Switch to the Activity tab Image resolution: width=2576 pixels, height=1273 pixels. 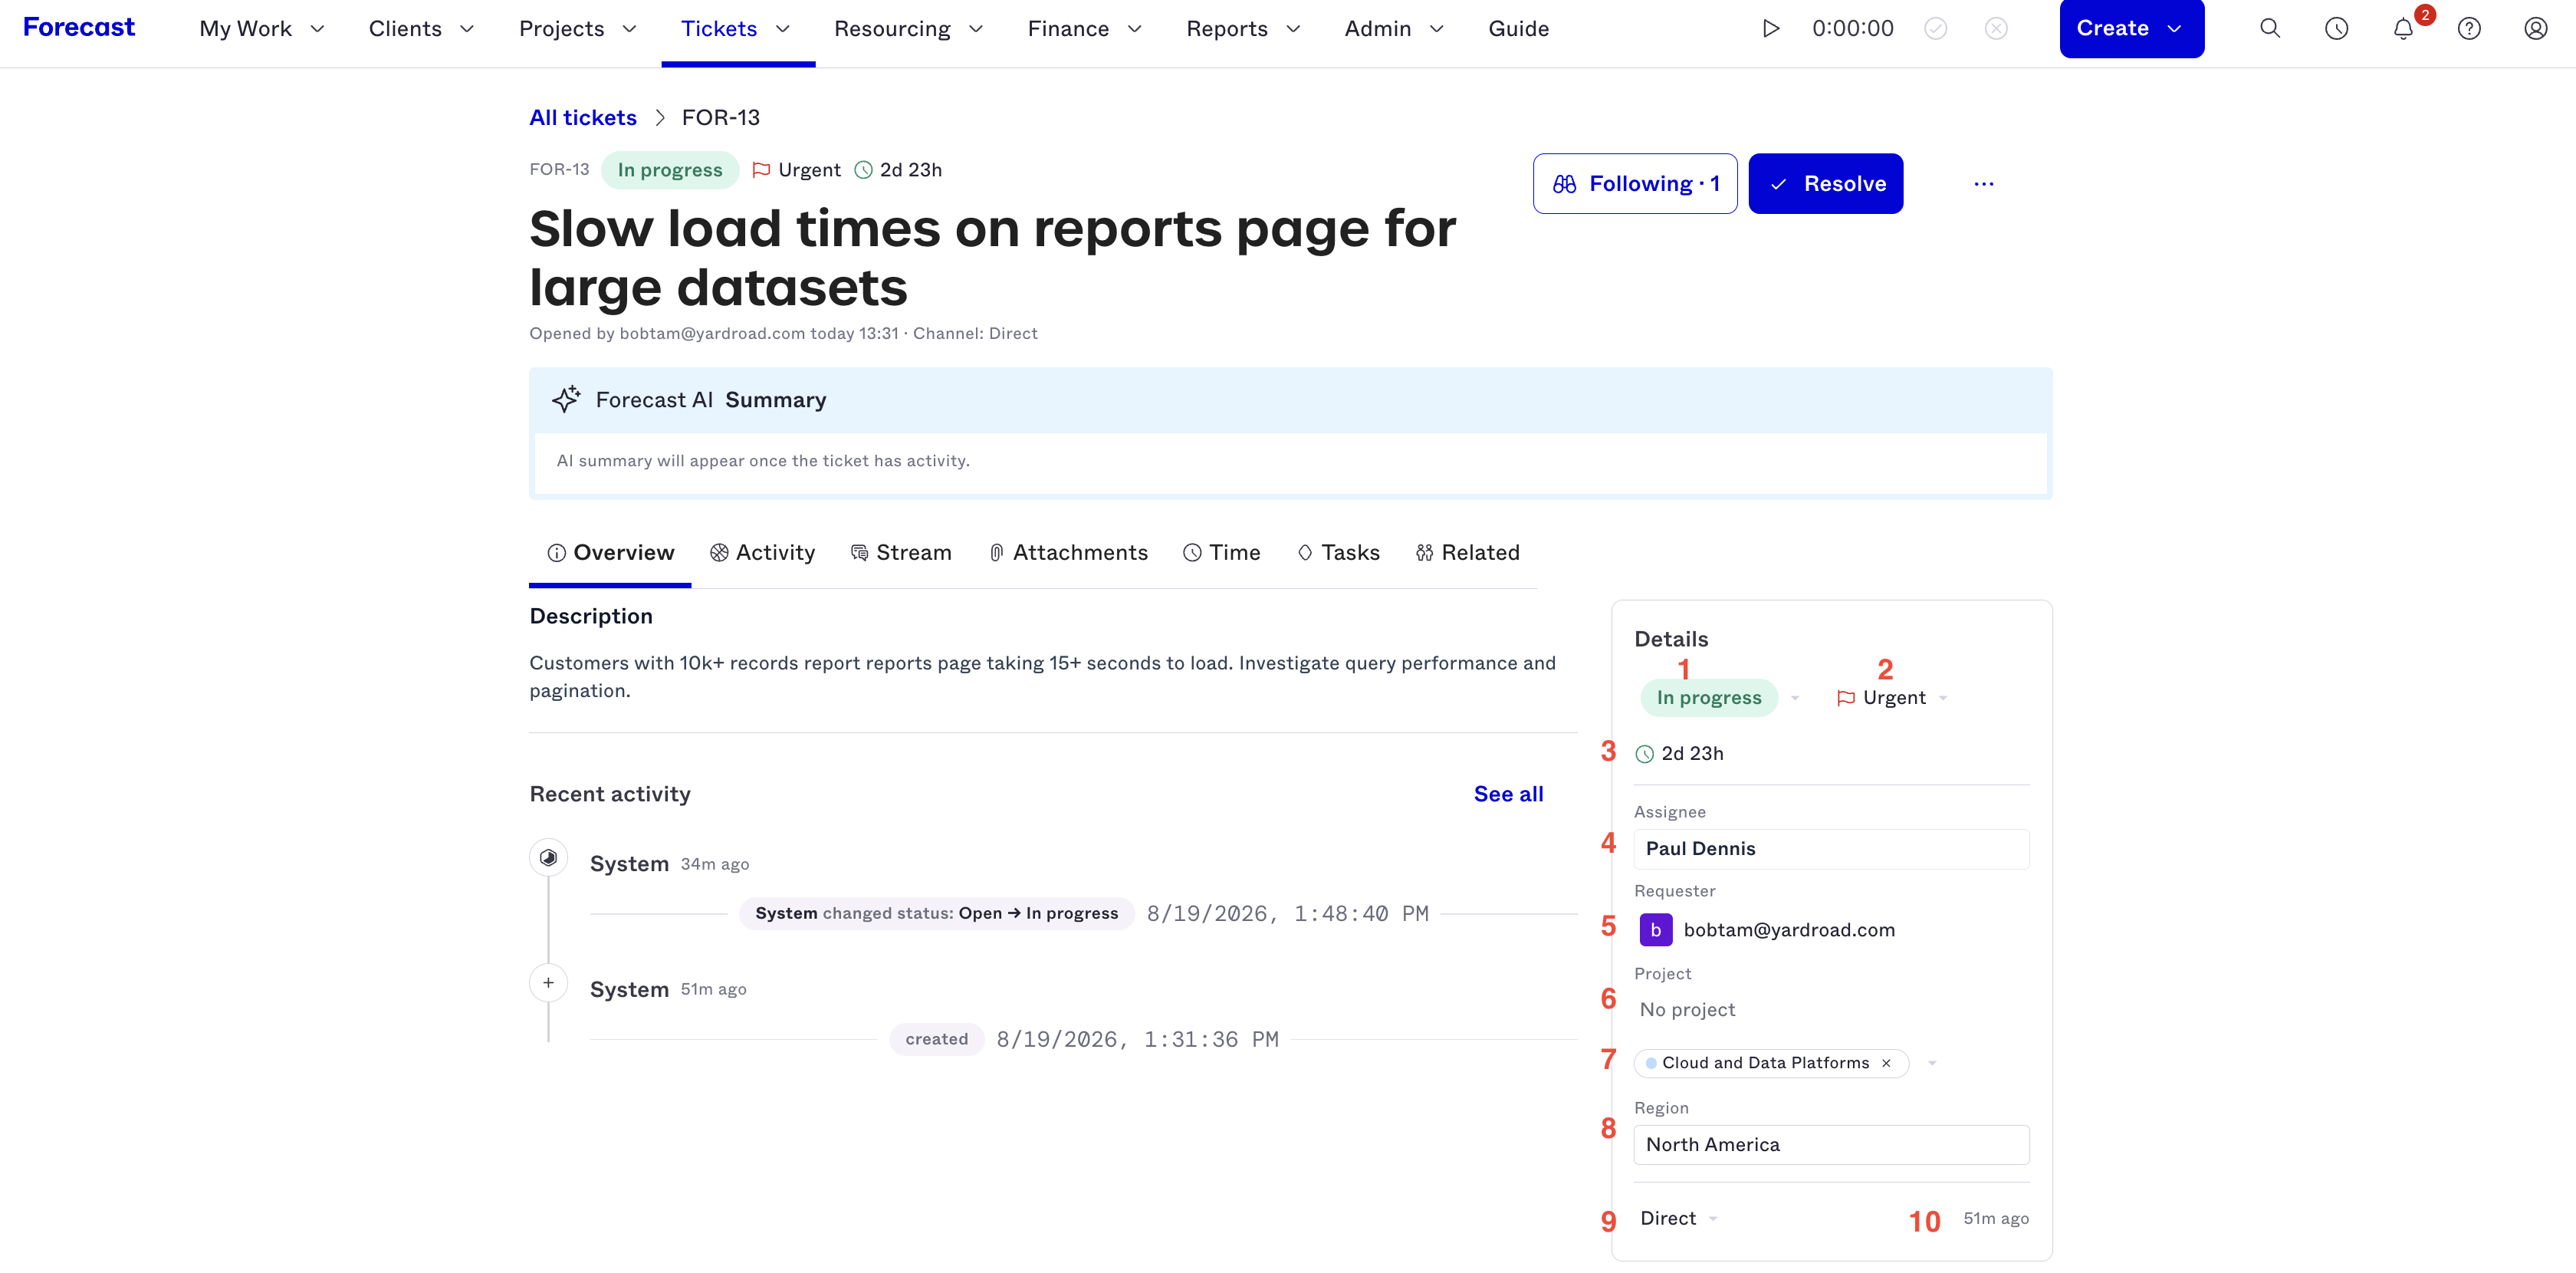tap(762, 553)
